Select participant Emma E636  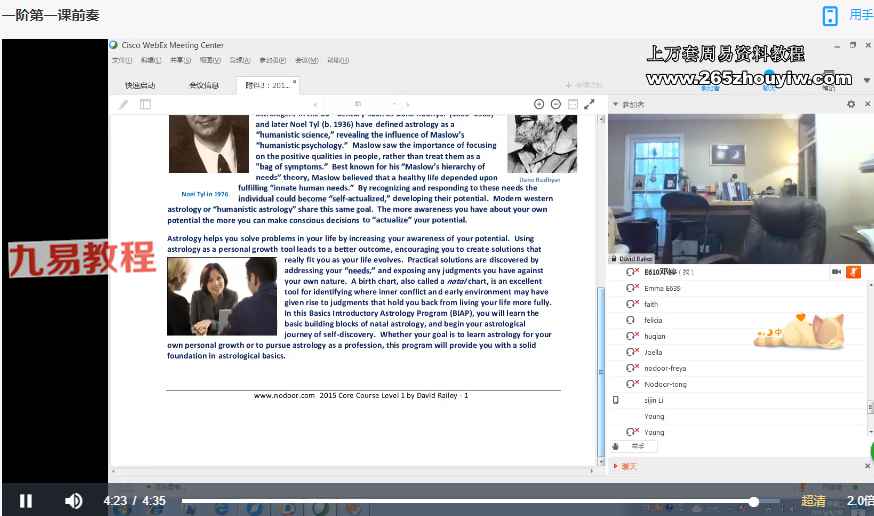(662, 288)
